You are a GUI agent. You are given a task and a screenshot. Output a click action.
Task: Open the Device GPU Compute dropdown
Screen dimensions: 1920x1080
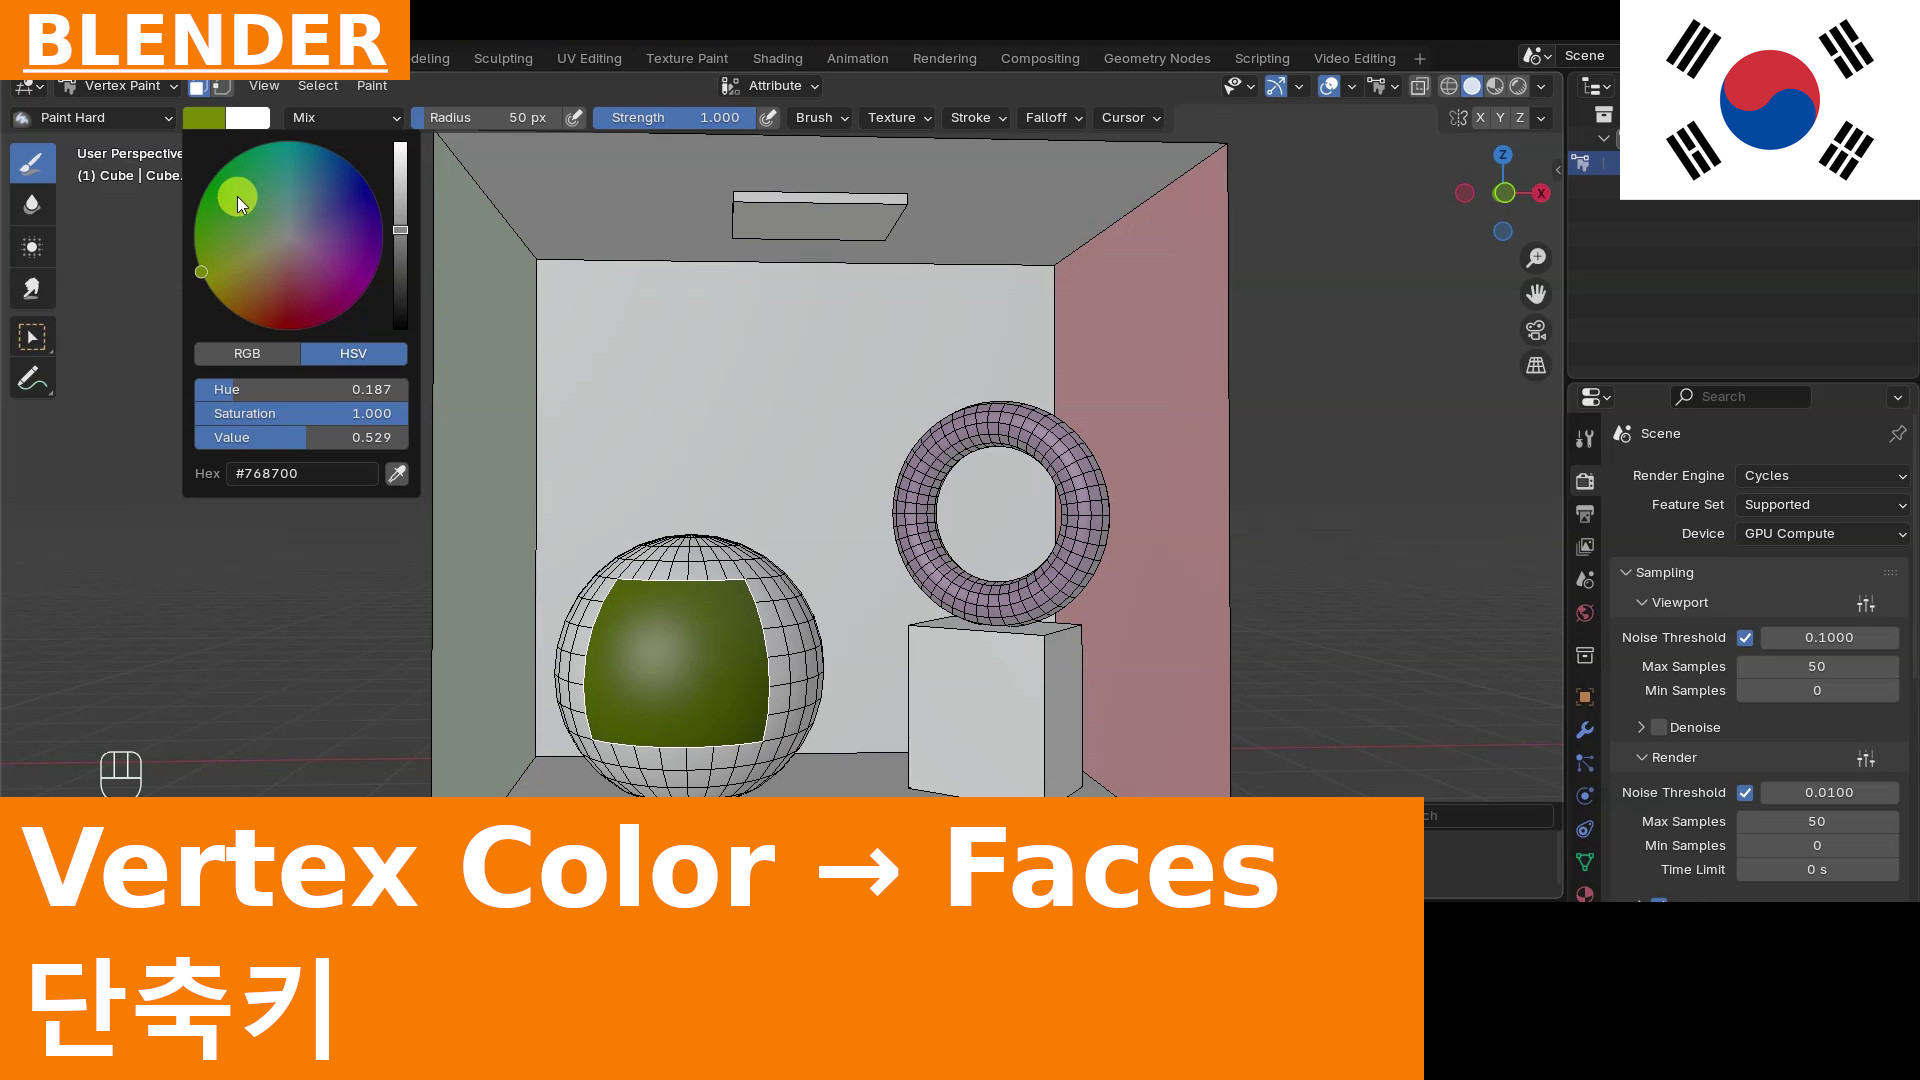click(x=1824, y=534)
